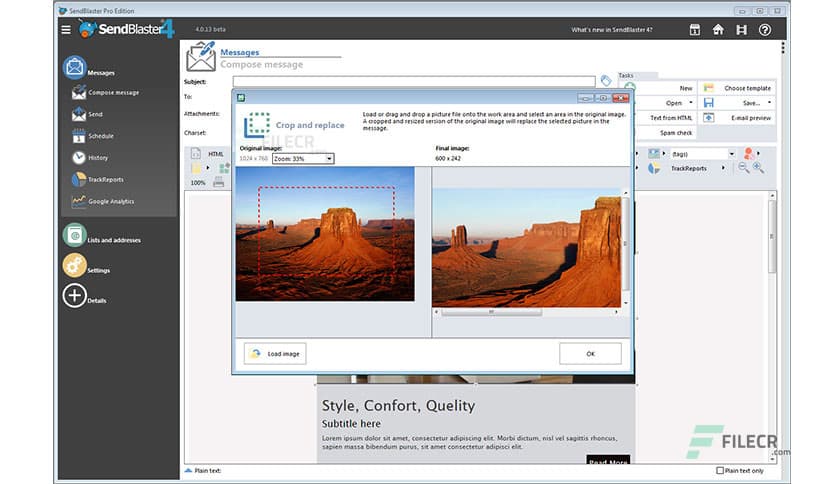
Task: Click the insert image toolbar icon
Action: pos(654,154)
